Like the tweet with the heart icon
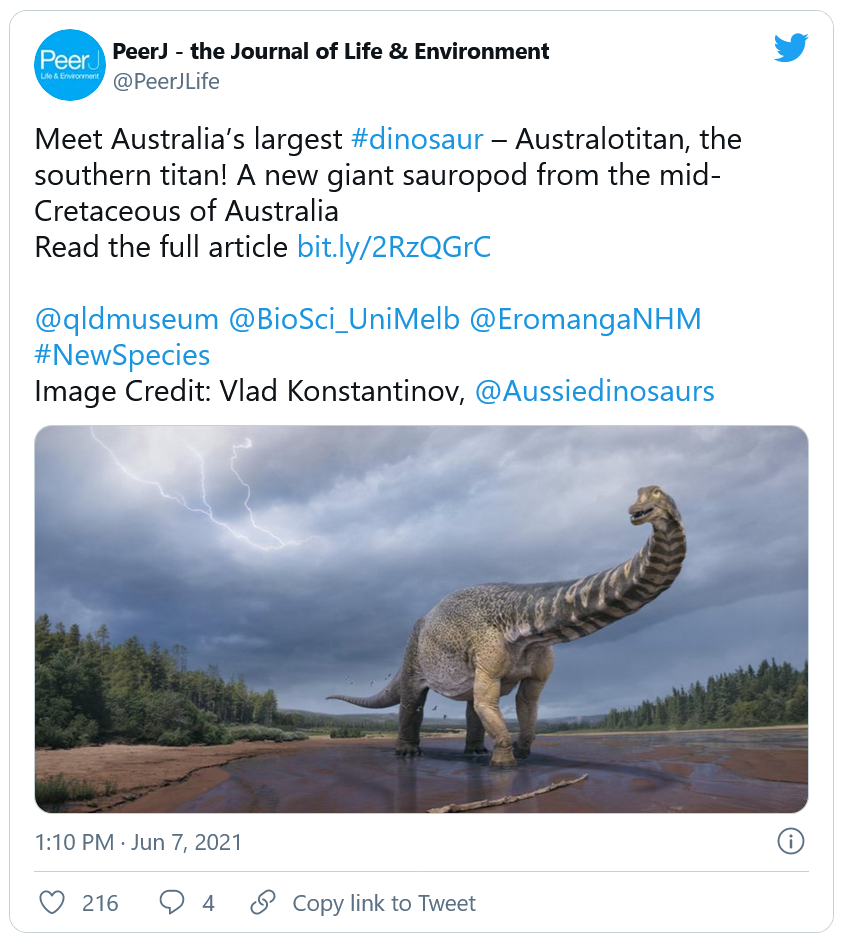843x942 pixels. click(52, 903)
